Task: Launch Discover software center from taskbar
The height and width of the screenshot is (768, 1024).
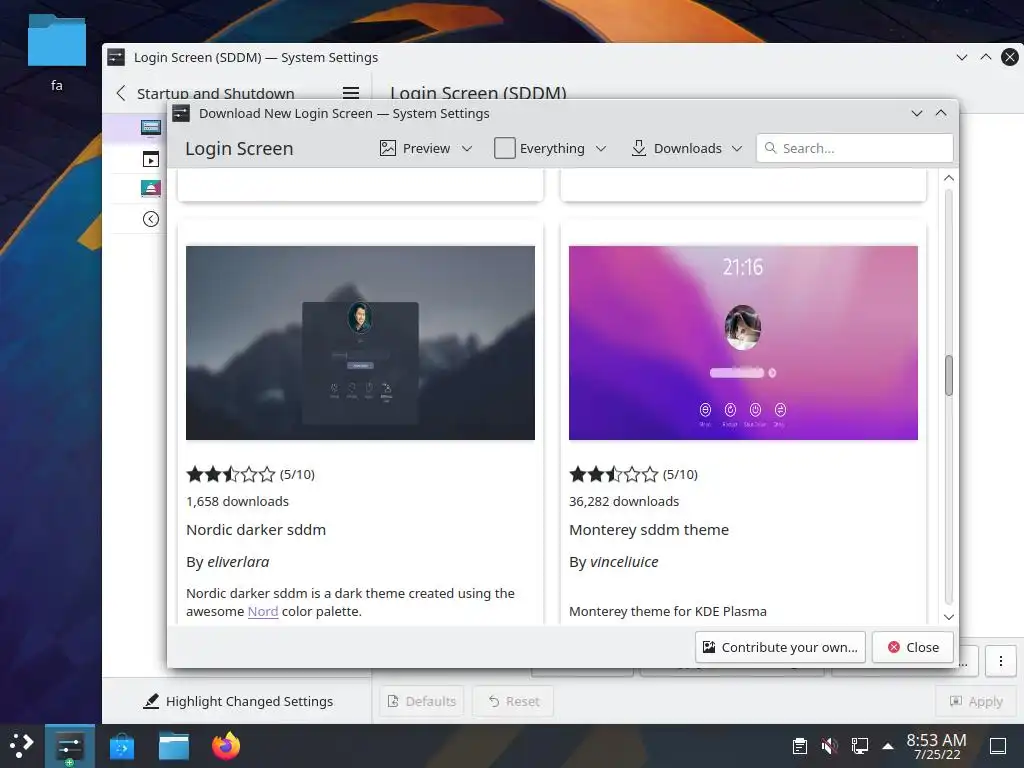Action: click(x=121, y=746)
